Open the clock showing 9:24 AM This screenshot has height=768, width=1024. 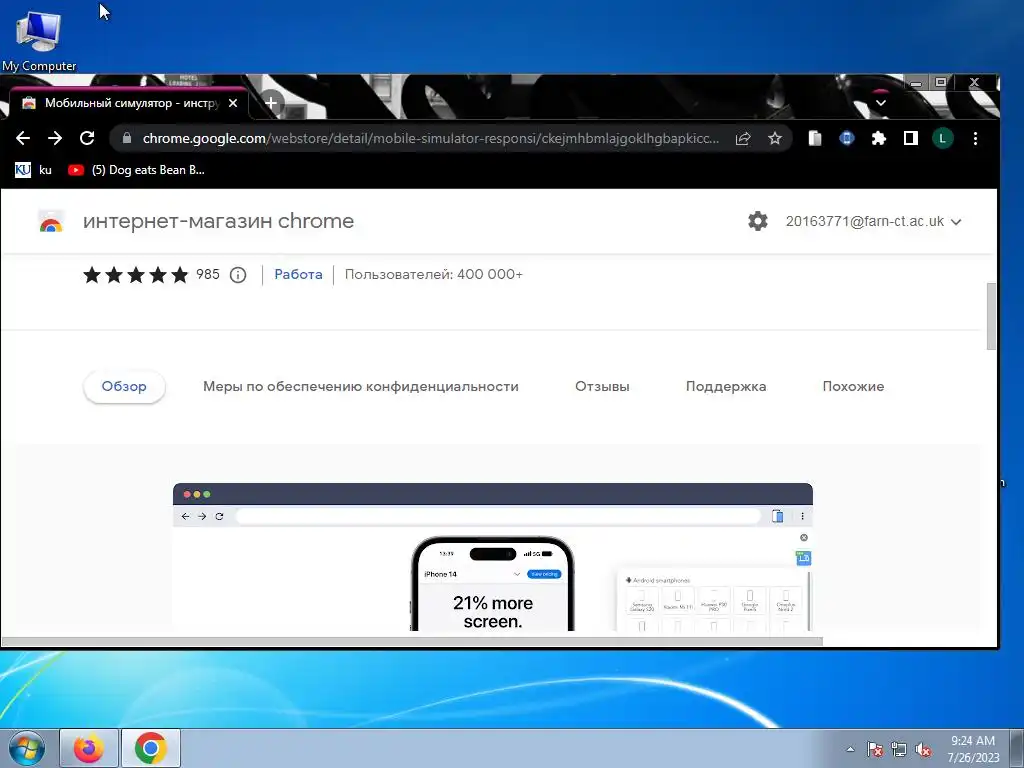pyautogui.click(x=973, y=748)
